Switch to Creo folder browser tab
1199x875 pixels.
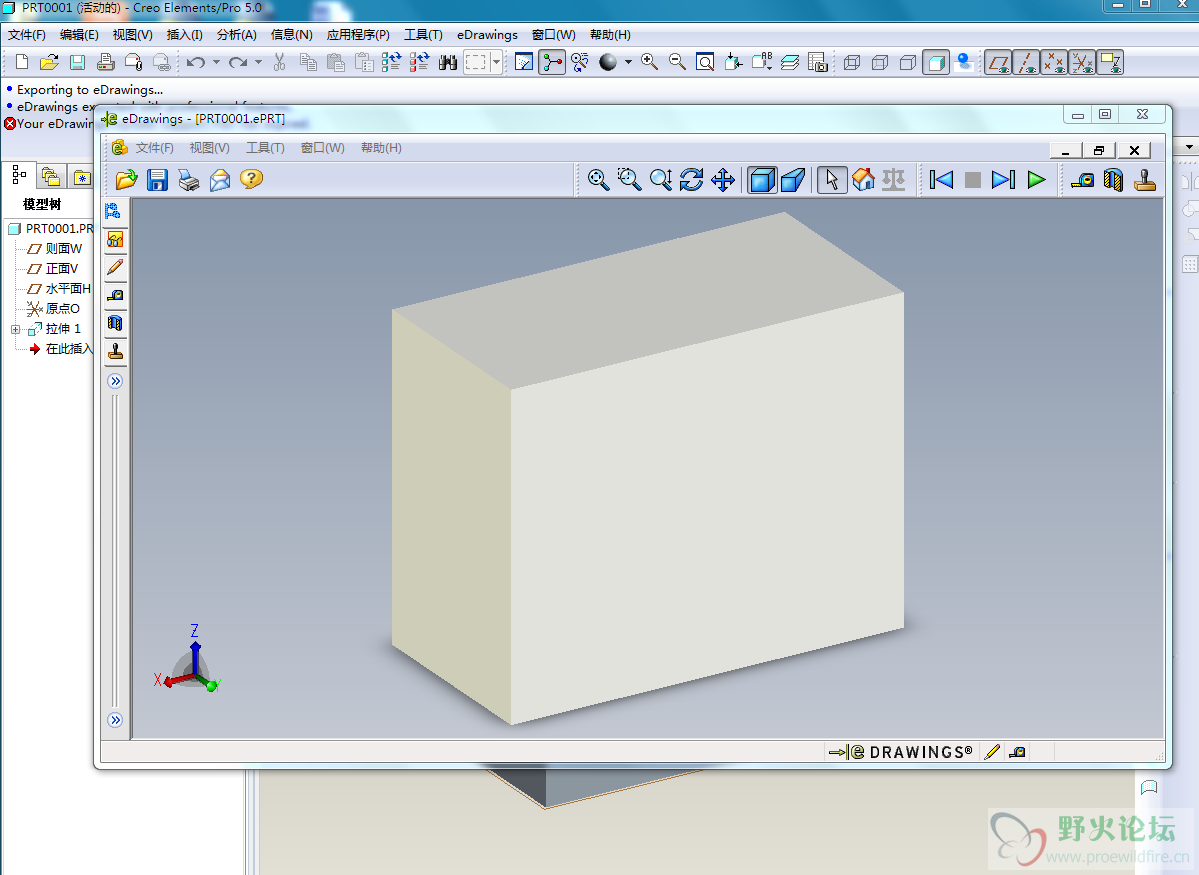pos(51,177)
